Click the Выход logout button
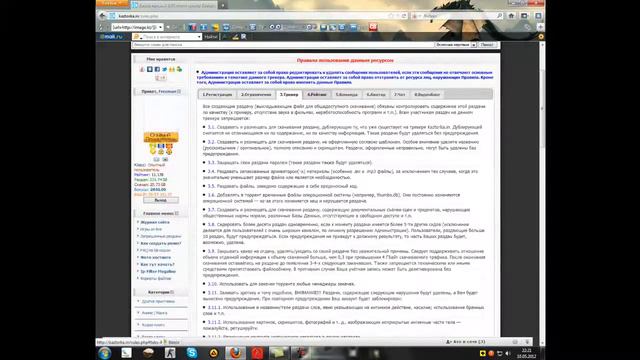The width and height of the screenshot is (640, 360). coord(160,200)
